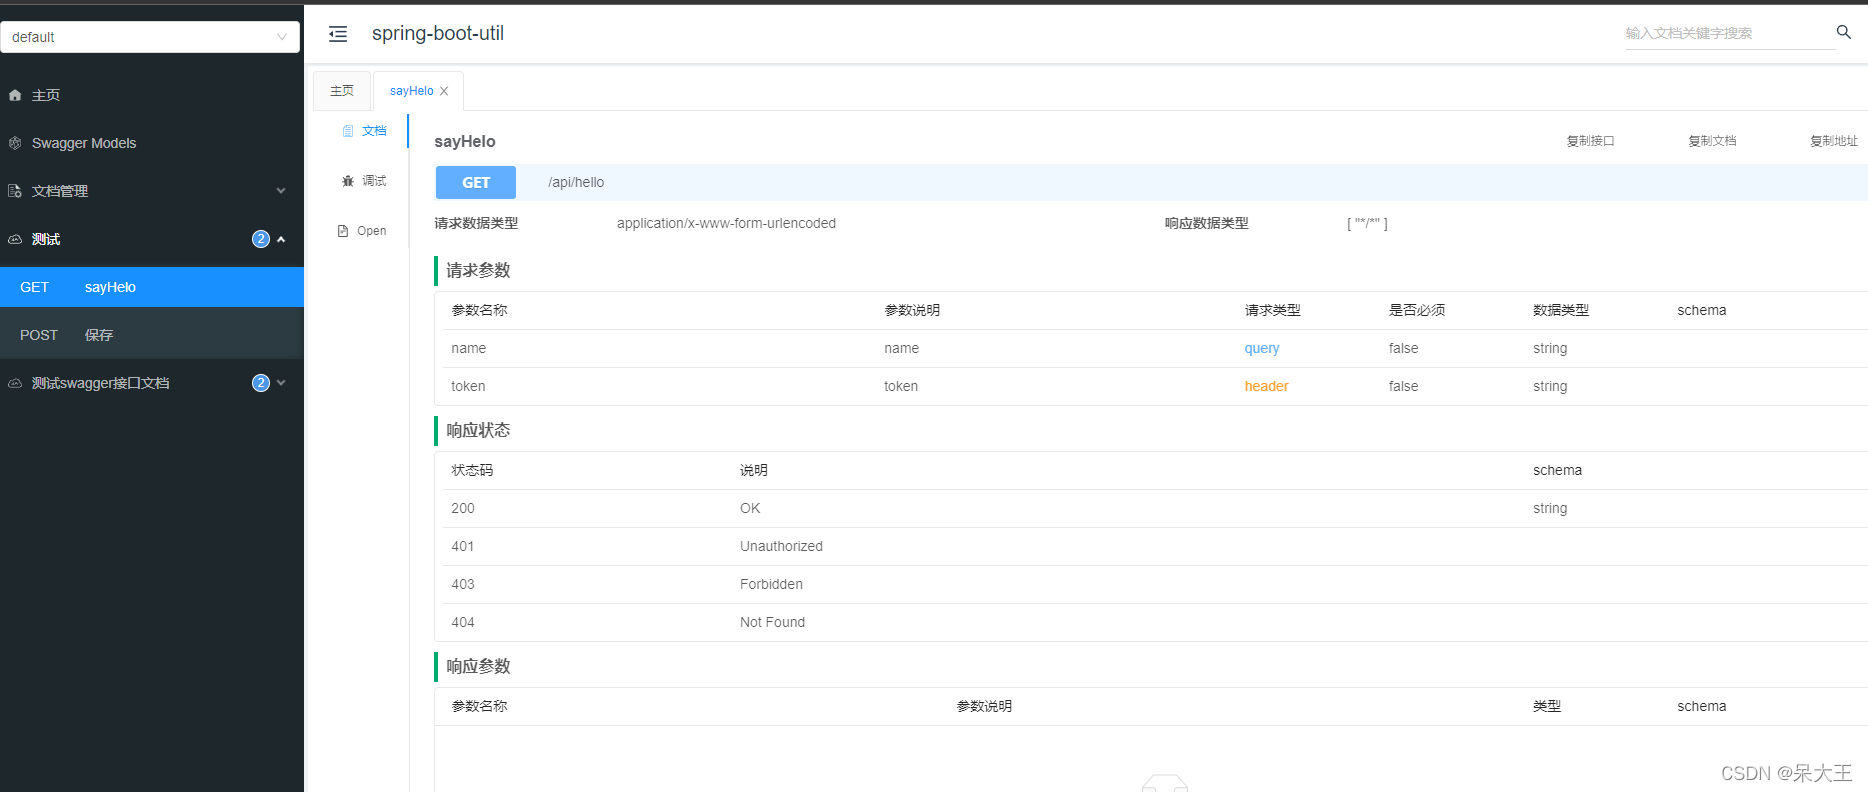Screen dimensions: 1868x792
Task: Click the badge count beside 测试swagger接口文档
Action: click(x=261, y=383)
